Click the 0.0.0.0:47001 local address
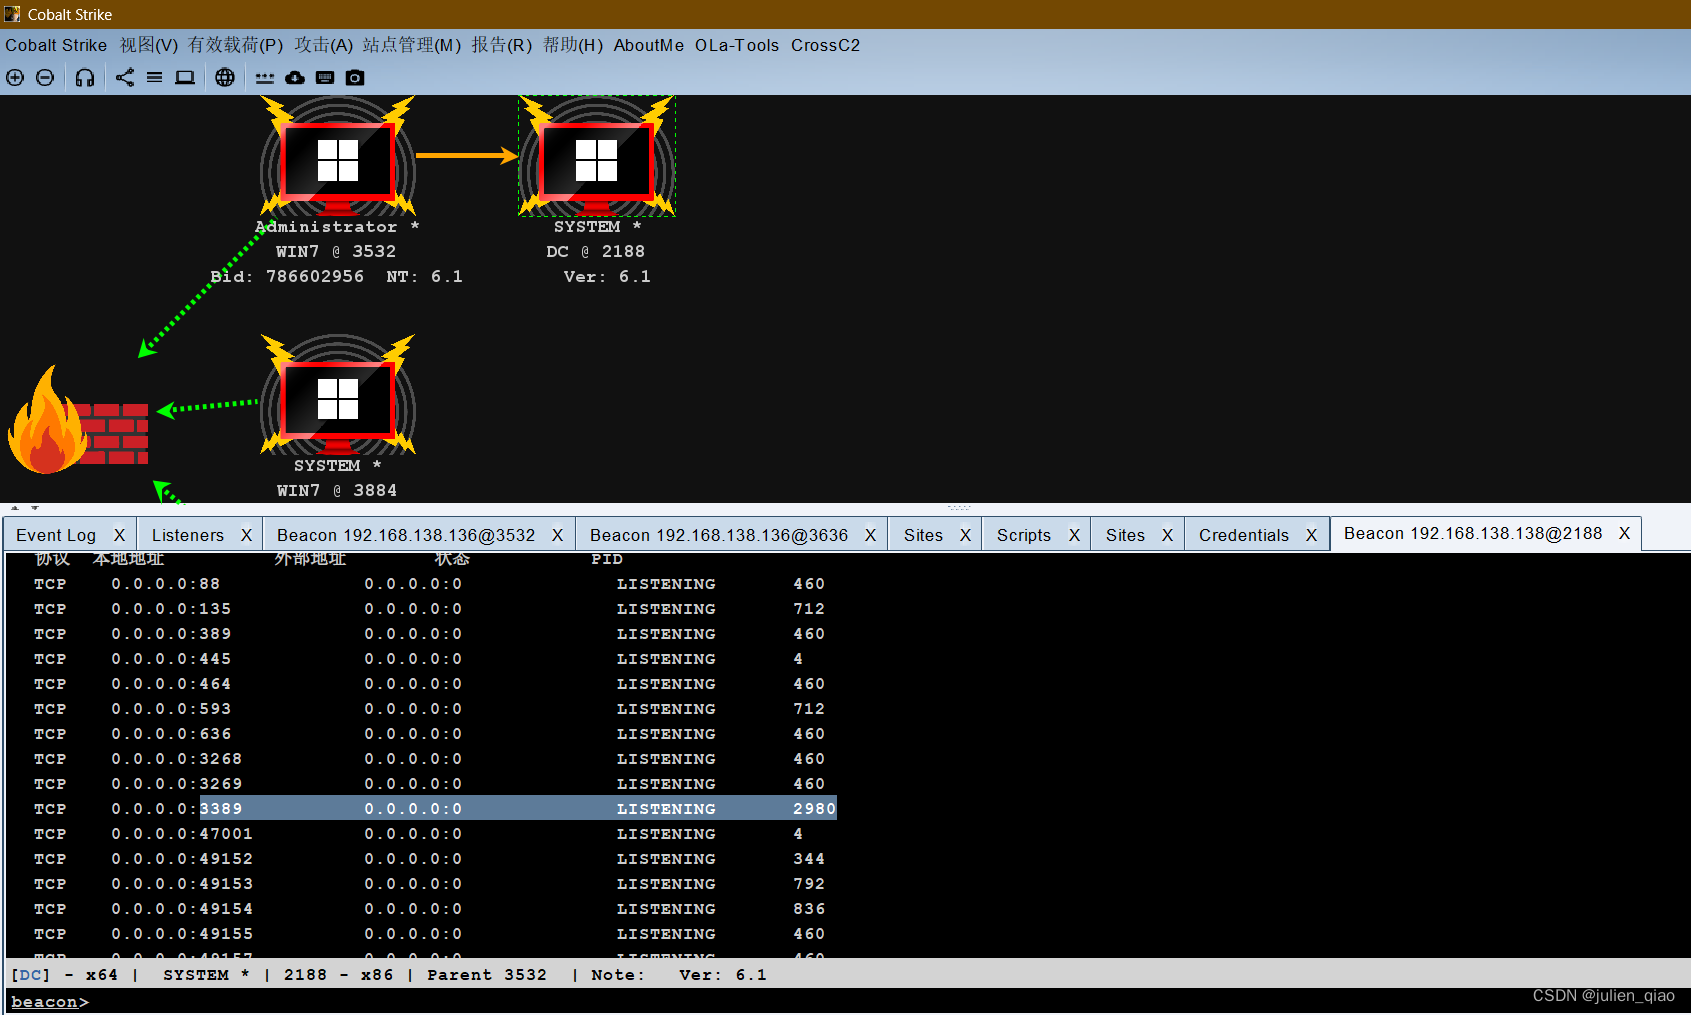 pos(182,833)
